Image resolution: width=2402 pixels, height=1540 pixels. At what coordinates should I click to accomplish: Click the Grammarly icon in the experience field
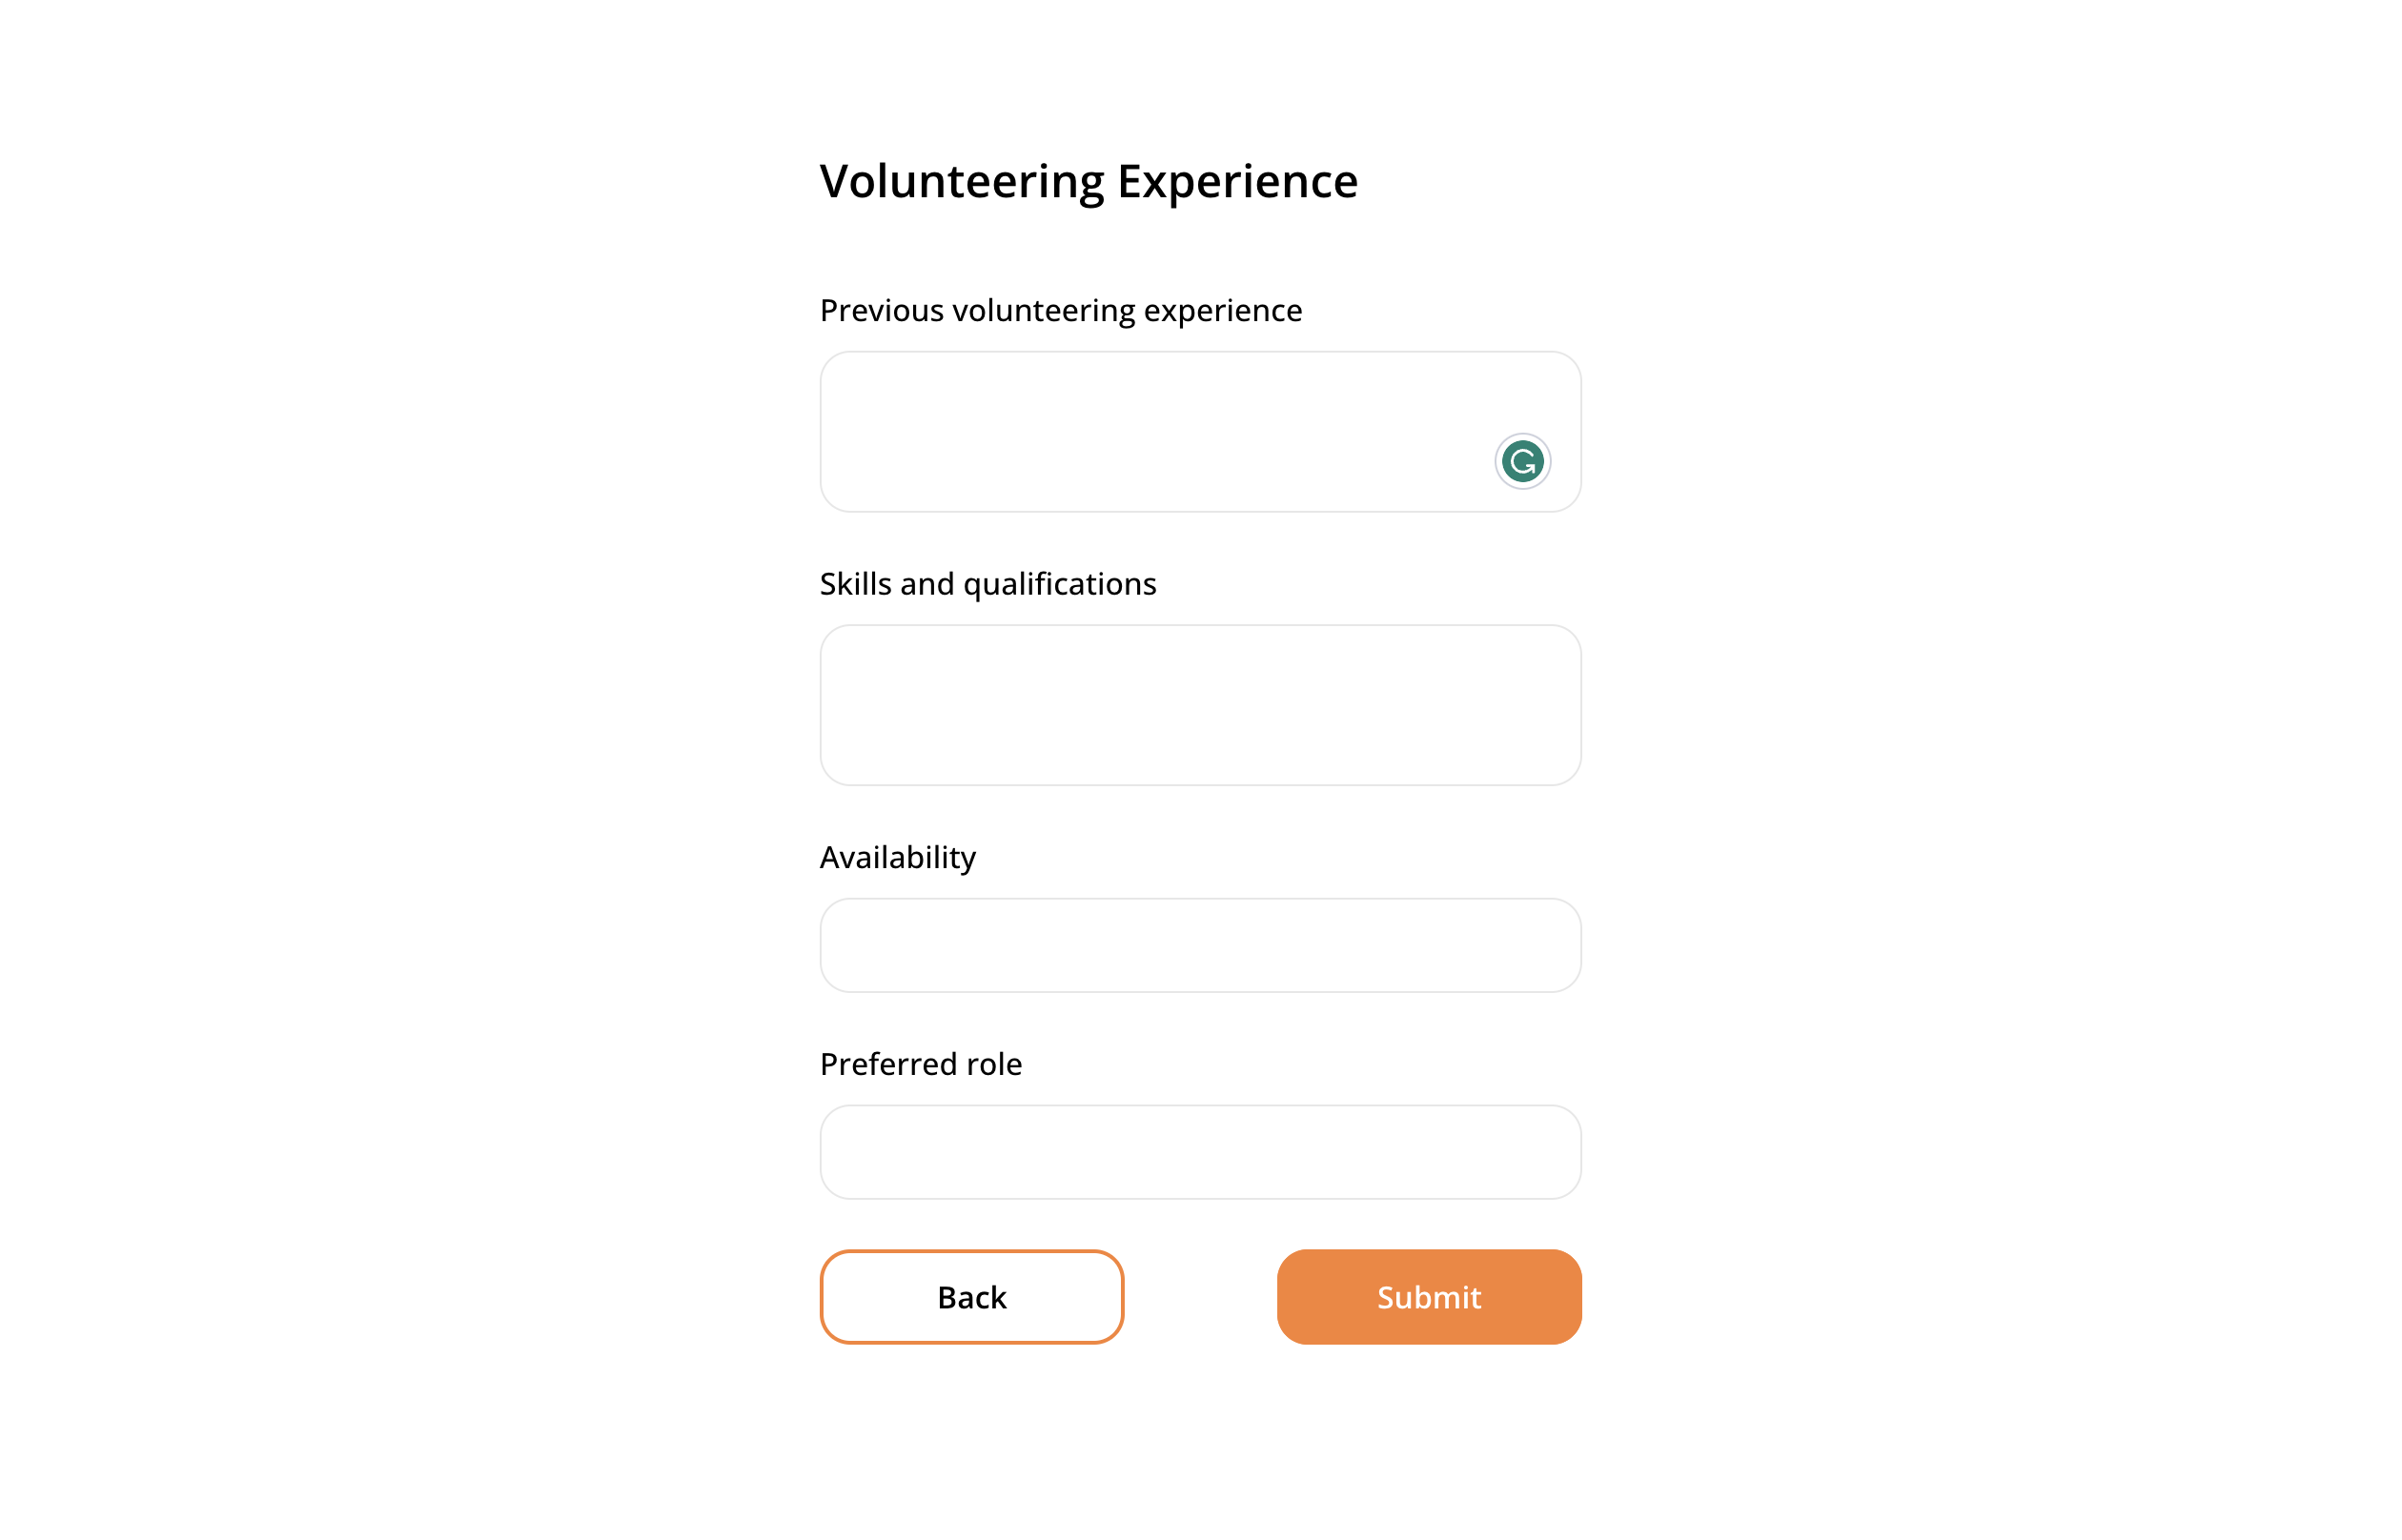[1521, 460]
